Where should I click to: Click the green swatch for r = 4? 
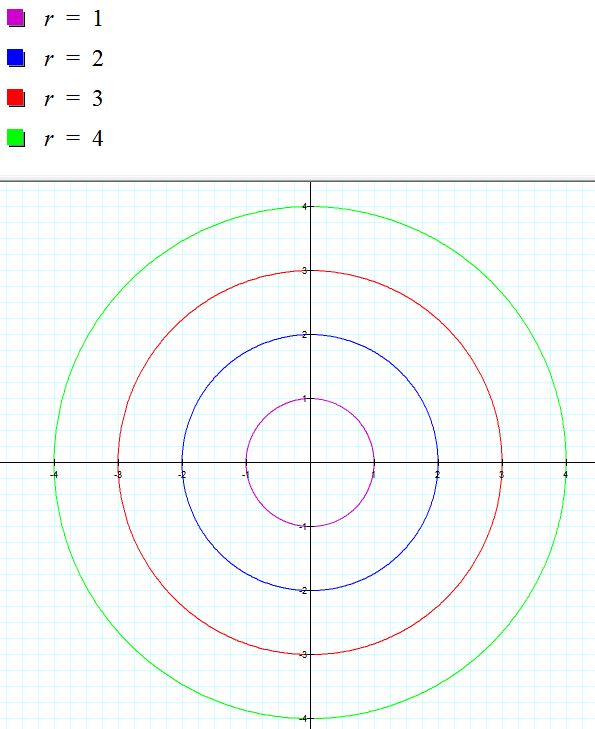(16, 138)
